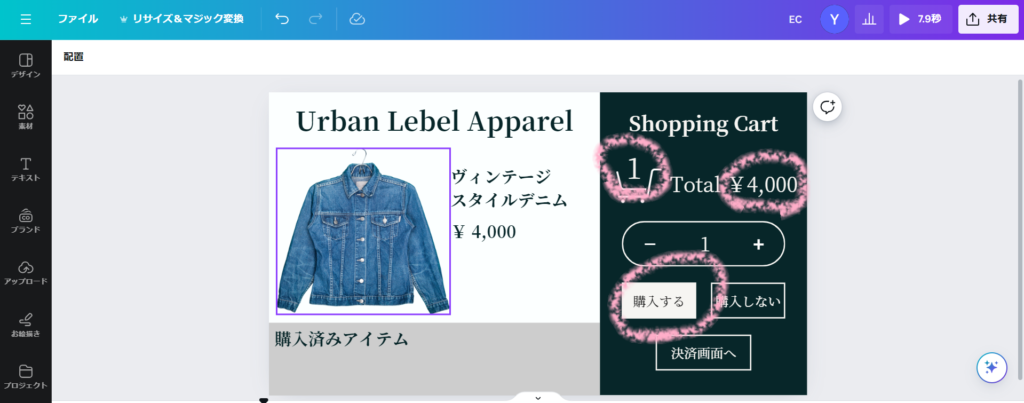Click the 配置 position button

73,57
